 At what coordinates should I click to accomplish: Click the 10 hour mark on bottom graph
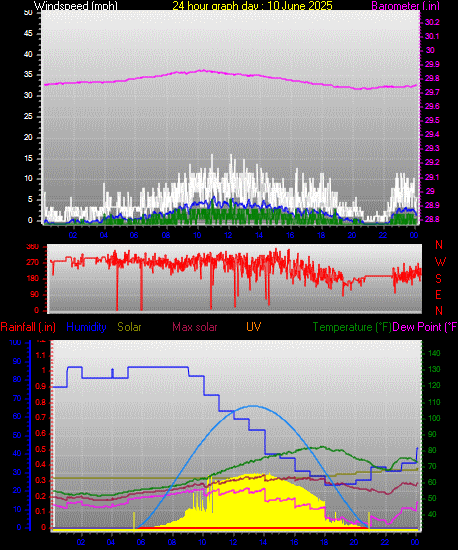(202, 542)
